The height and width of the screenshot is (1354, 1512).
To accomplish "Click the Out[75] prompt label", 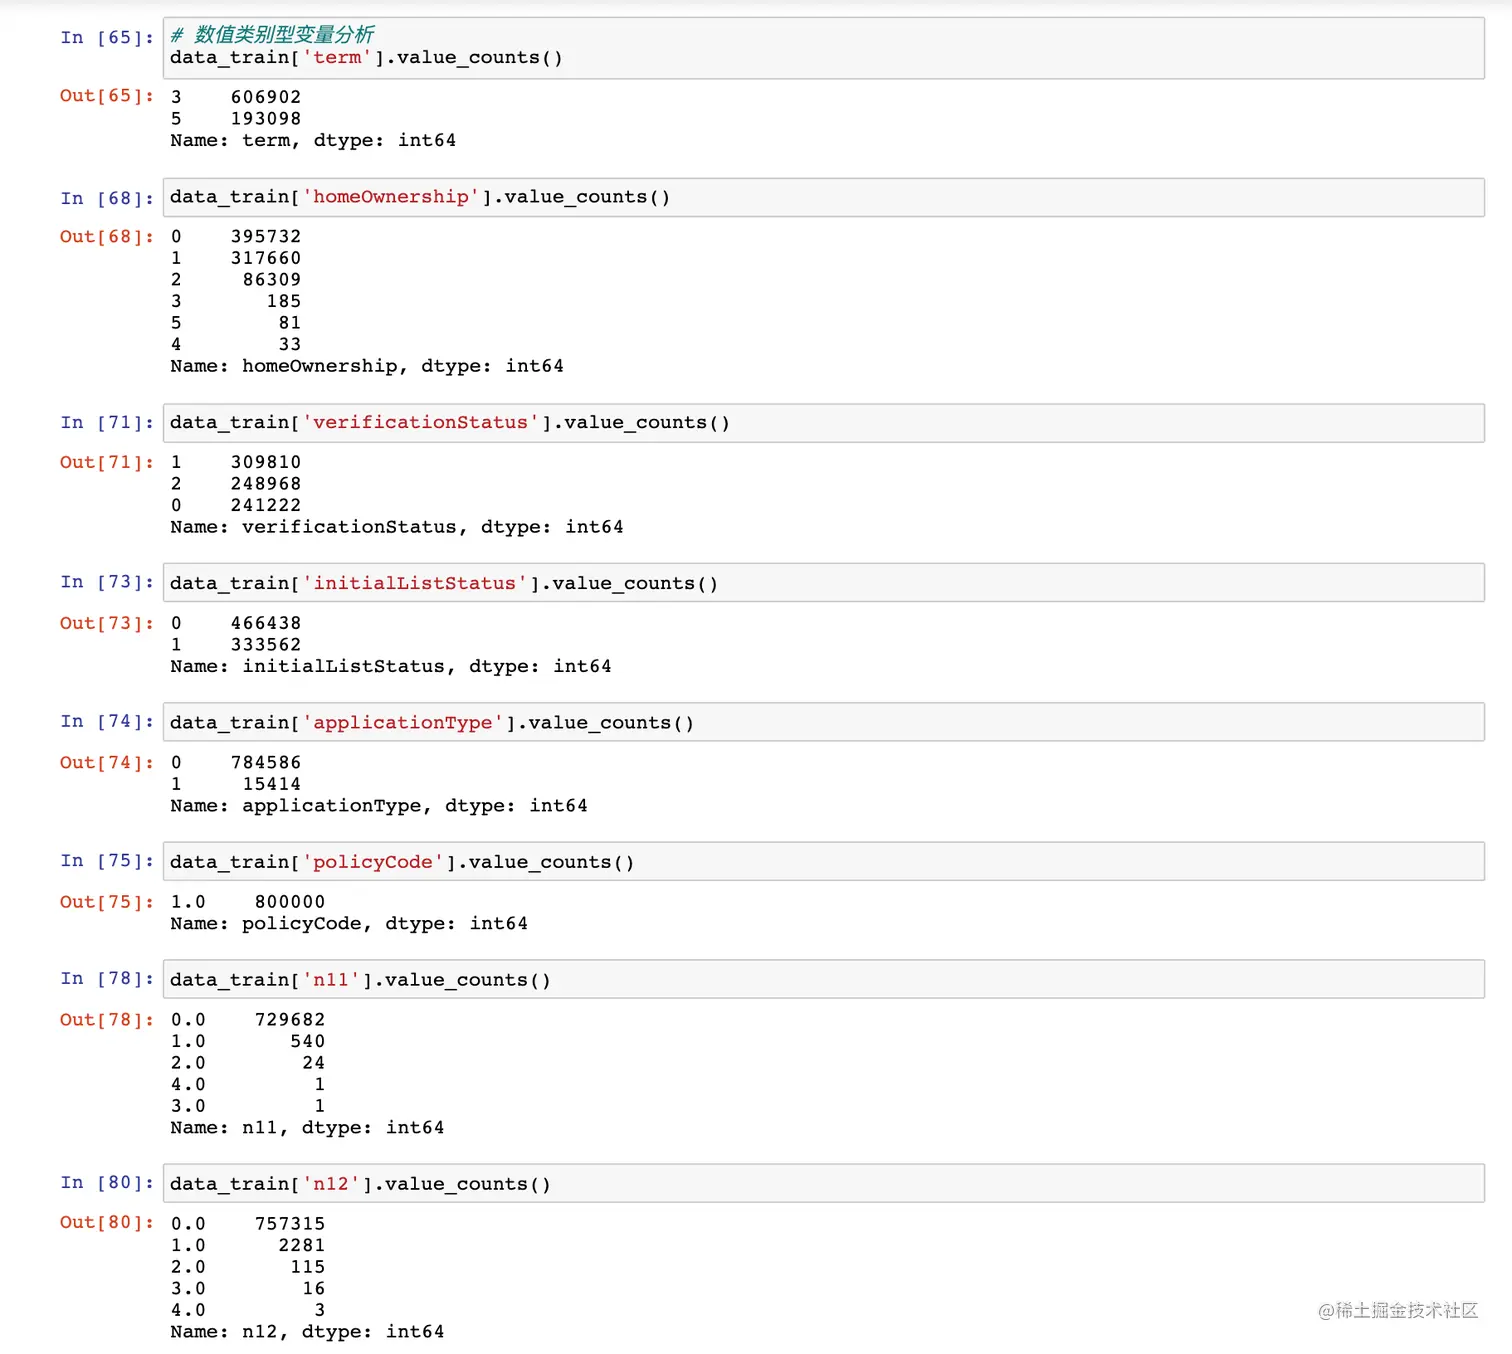I will pos(107,902).
